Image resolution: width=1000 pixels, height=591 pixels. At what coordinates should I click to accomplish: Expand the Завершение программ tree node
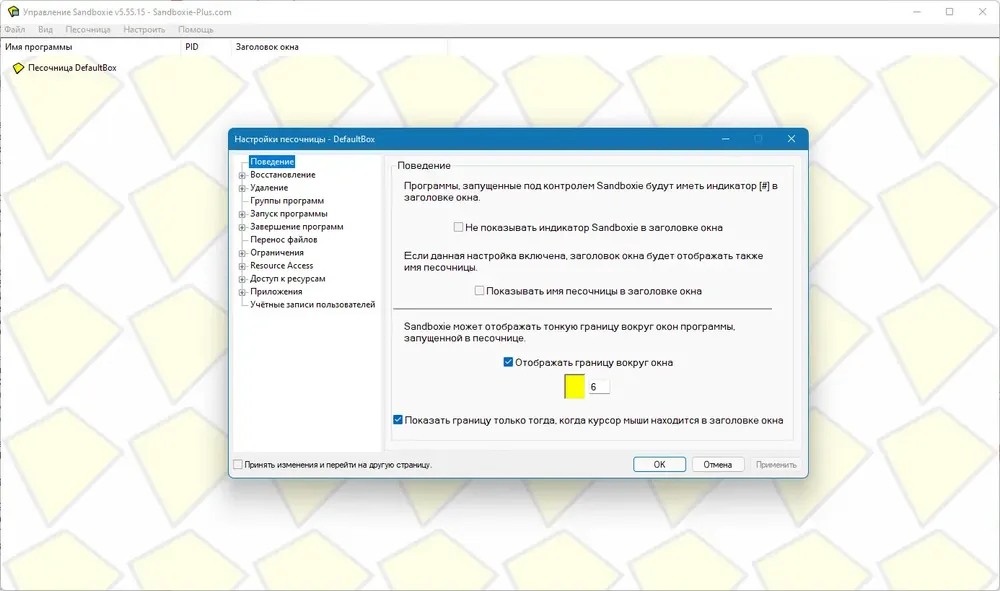tap(242, 227)
